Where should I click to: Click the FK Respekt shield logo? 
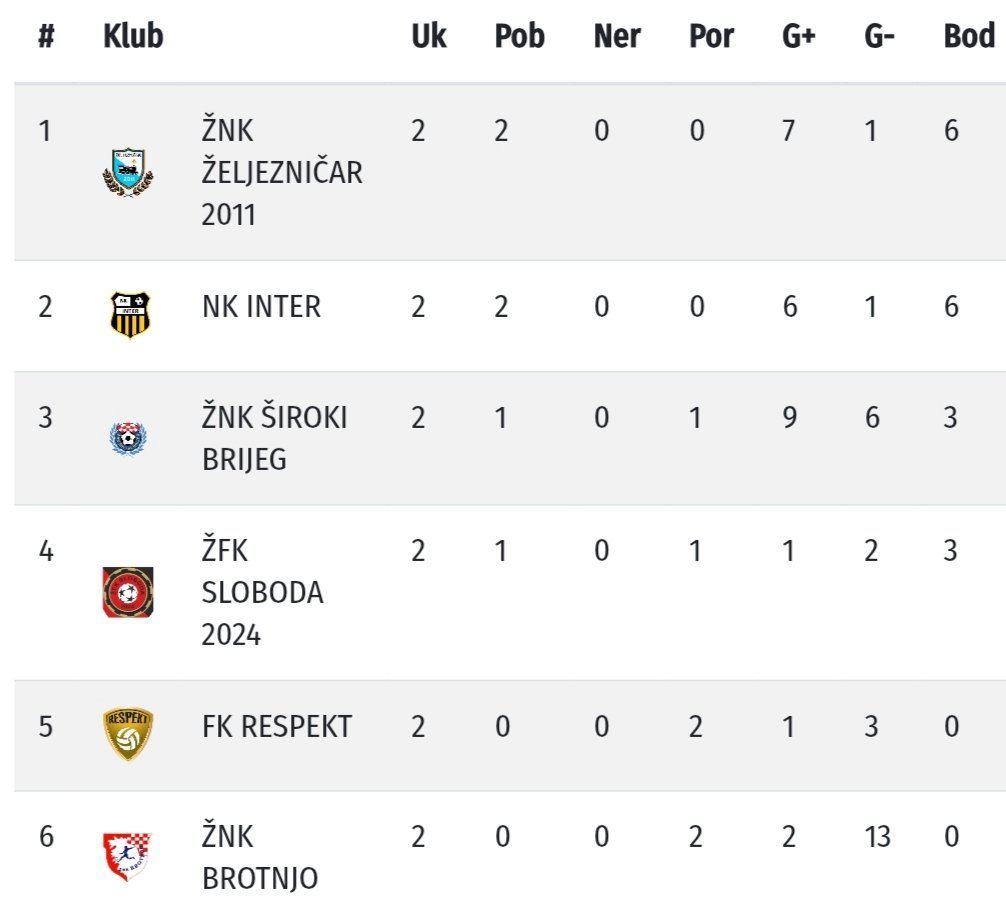[128, 734]
